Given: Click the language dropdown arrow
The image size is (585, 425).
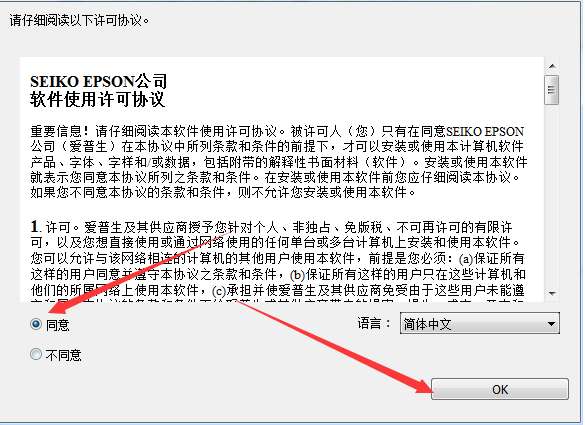Looking at the screenshot, I should 551,324.
